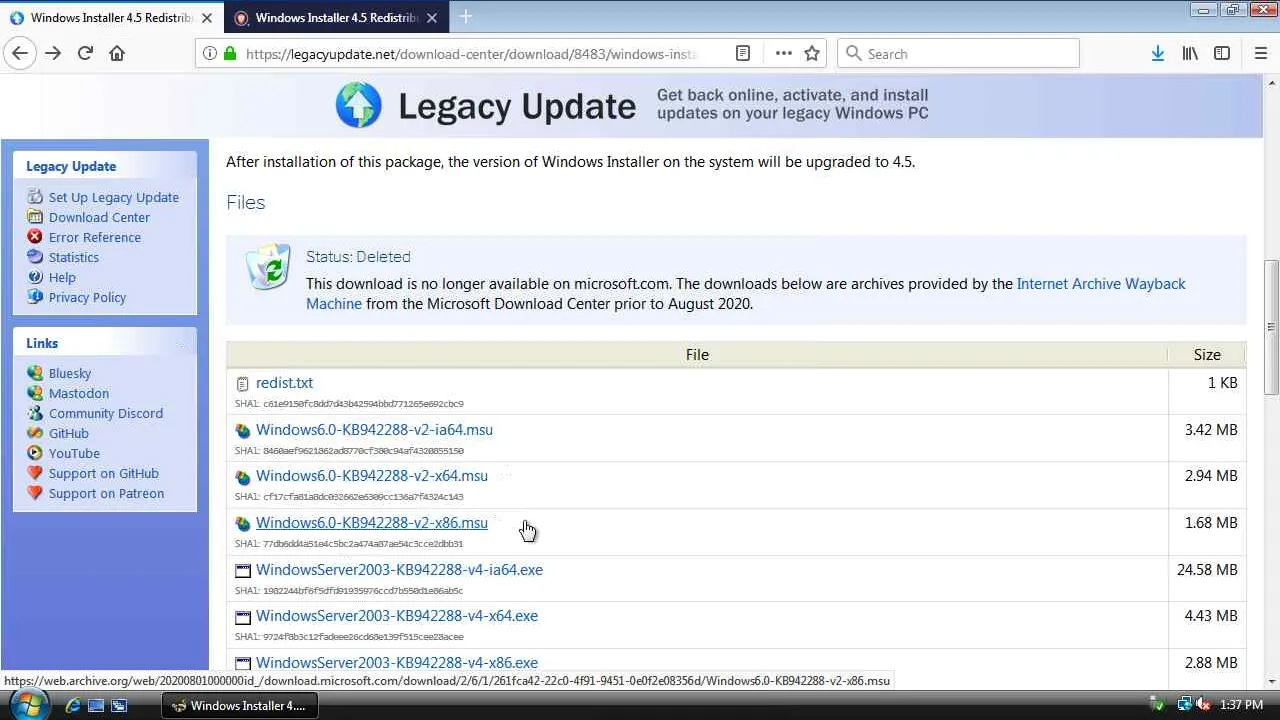This screenshot has width=1280, height=720.
Task: Open the network tray icon
Action: click(x=1186, y=705)
